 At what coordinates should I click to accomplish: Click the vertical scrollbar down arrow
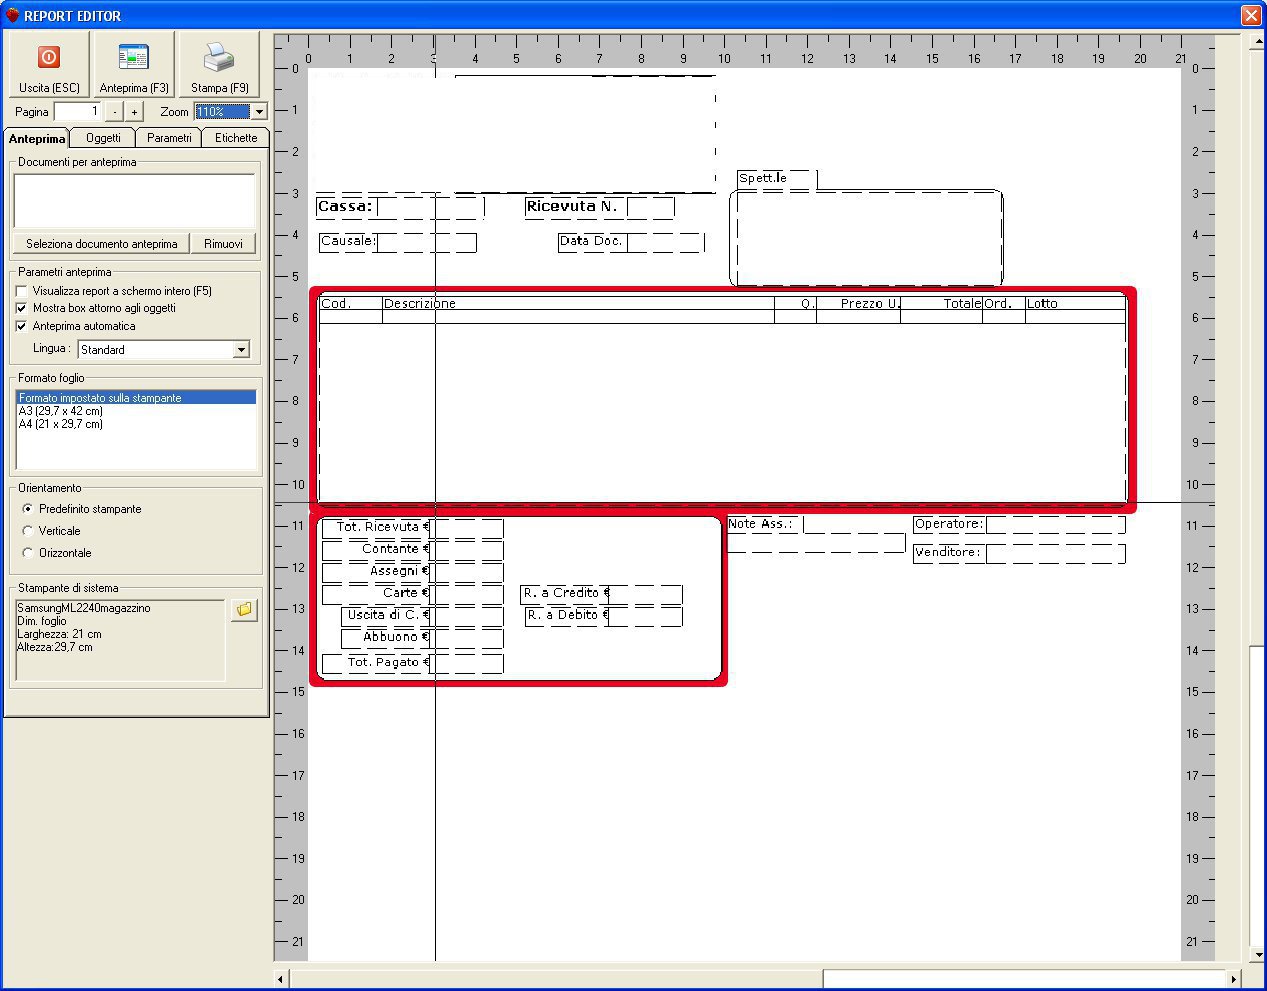pos(1257,956)
